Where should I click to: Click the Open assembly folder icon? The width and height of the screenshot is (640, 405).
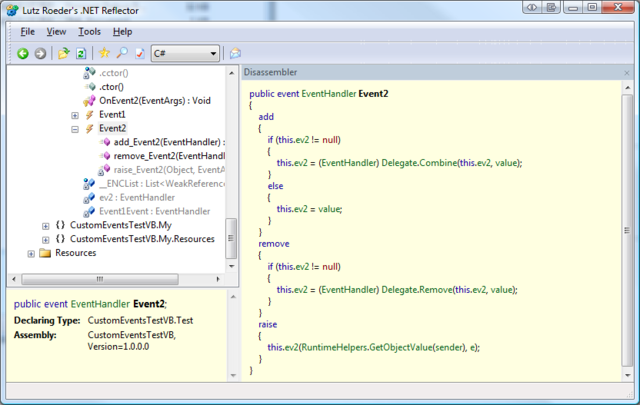click(63, 53)
